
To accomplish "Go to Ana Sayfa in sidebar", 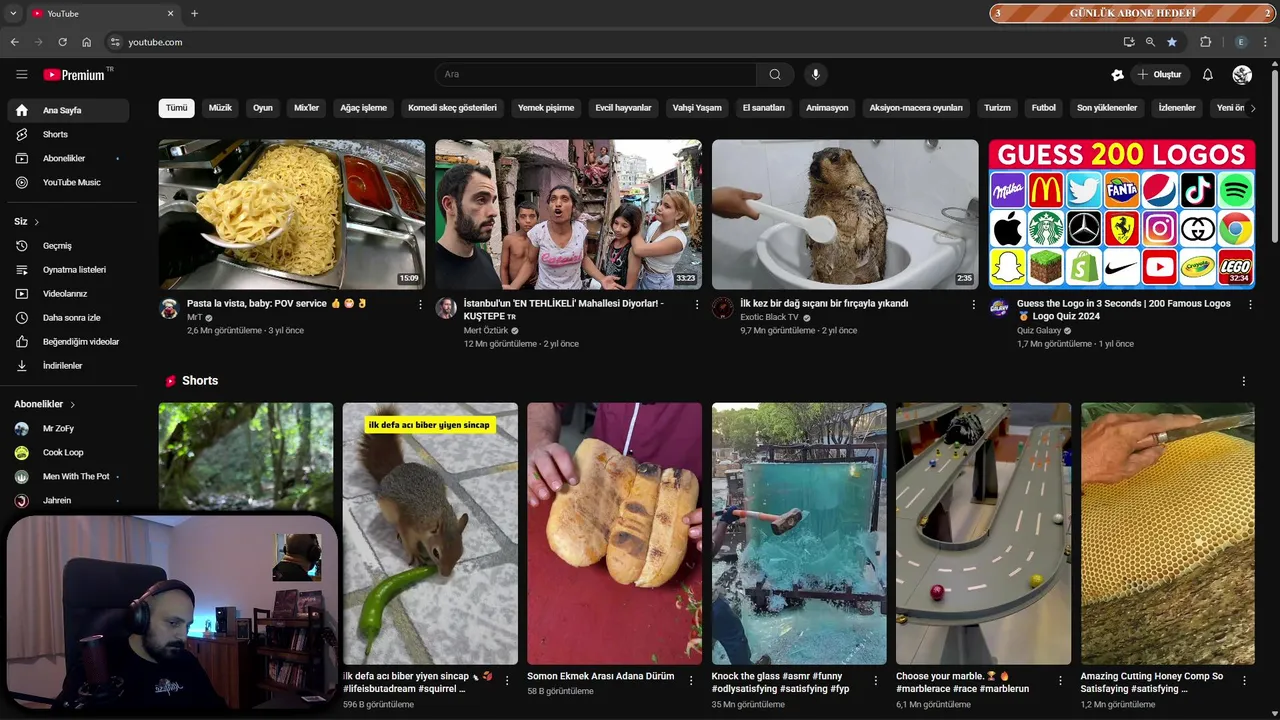I will click(67, 110).
